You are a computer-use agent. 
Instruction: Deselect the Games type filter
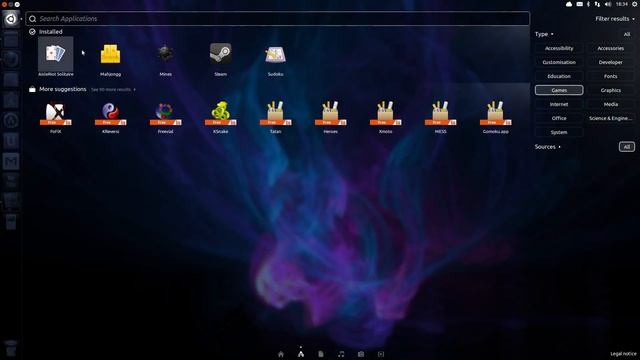pyautogui.click(x=559, y=90)
